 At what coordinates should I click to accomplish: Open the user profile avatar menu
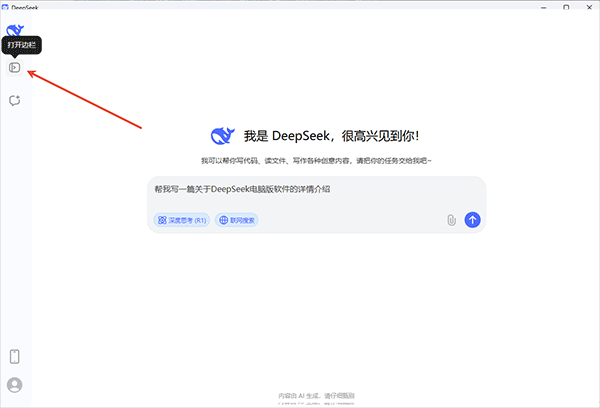(x=14, y=385)
